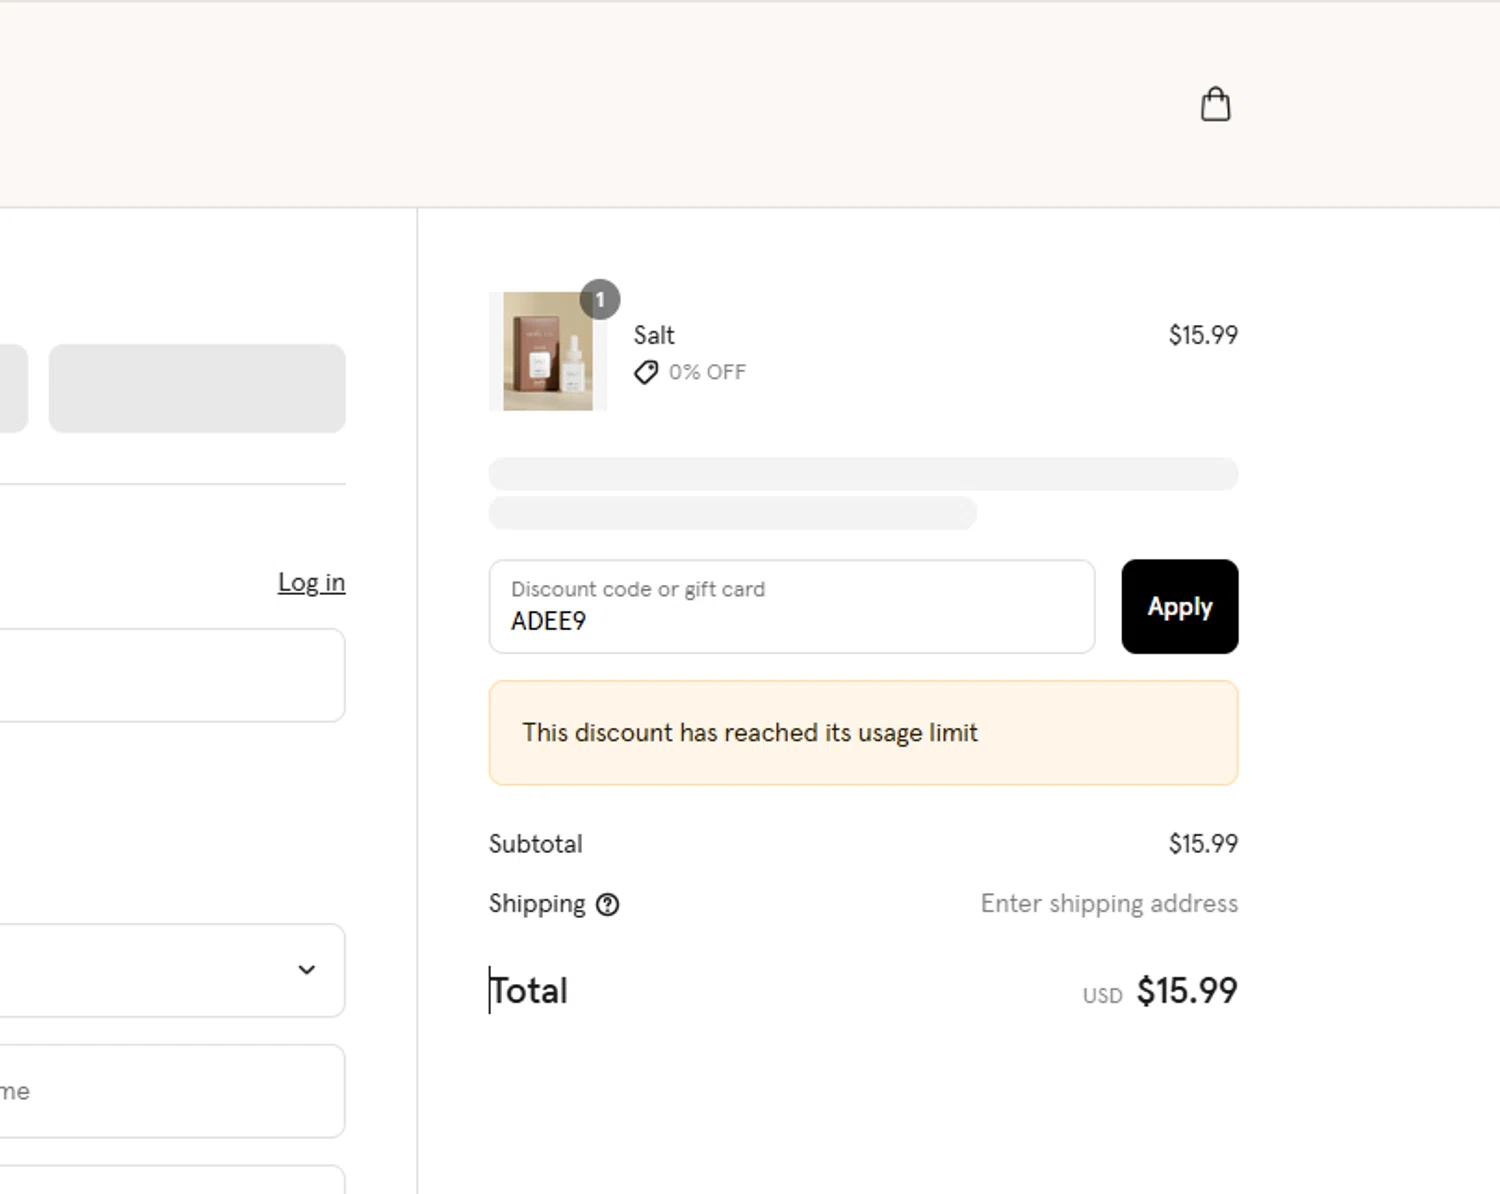
Task: Click the shipping help question mark icon
Action: coord(607,904)
